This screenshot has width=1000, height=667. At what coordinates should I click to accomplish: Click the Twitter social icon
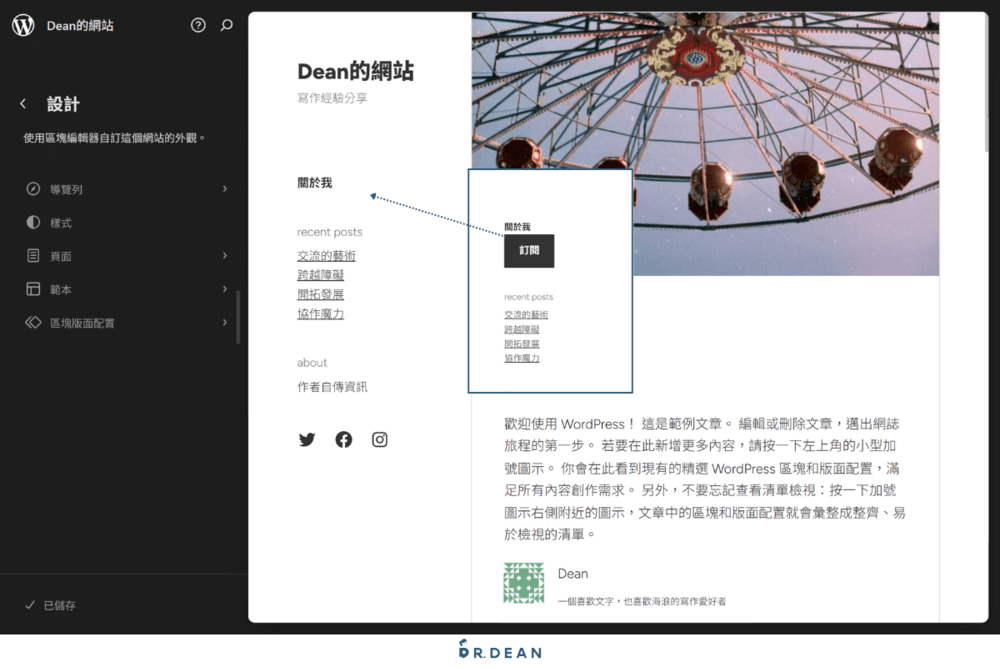click(307, 439)
